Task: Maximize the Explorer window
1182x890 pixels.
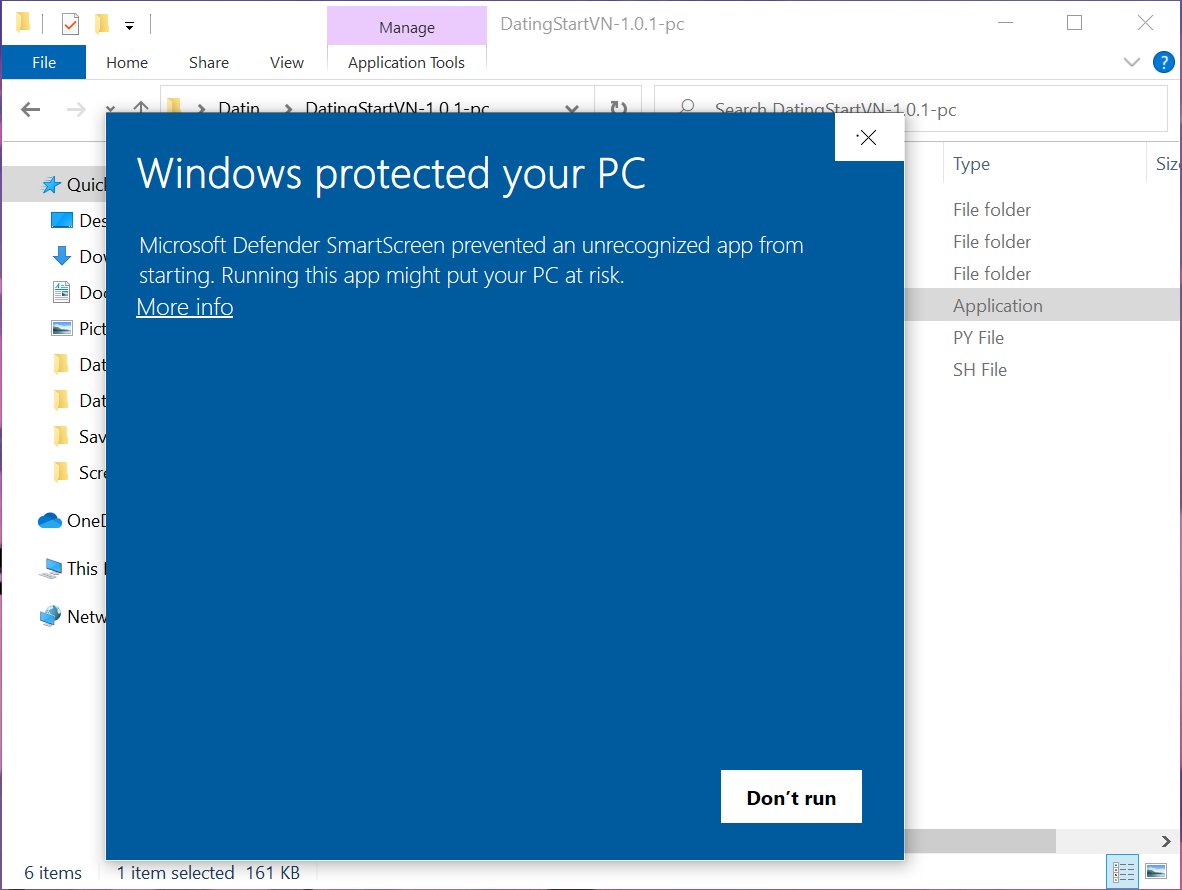Action: pyautogui.click(x=1074, y=23)
